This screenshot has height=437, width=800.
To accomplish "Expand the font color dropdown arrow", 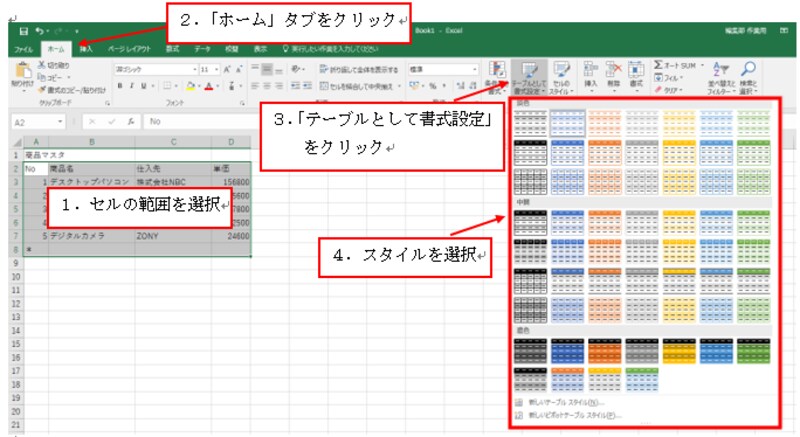I will pos(216,86).
